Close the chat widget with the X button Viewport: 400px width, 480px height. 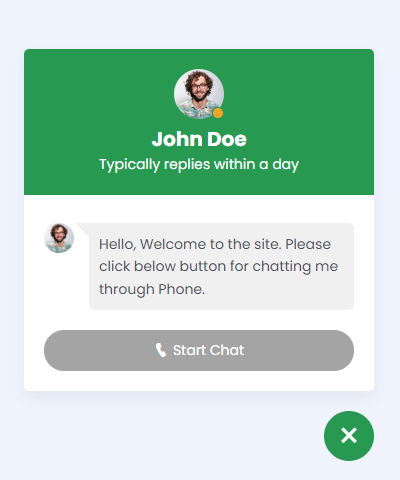click(x=349, y=436)
